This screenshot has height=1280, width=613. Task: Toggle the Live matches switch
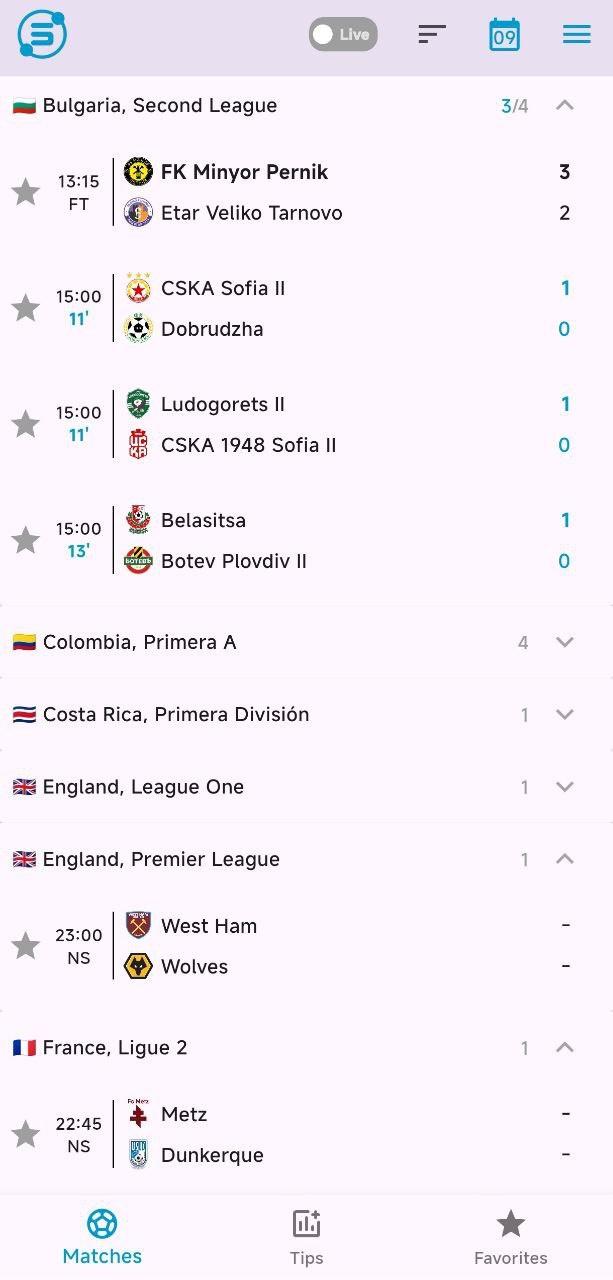(343, 34)
